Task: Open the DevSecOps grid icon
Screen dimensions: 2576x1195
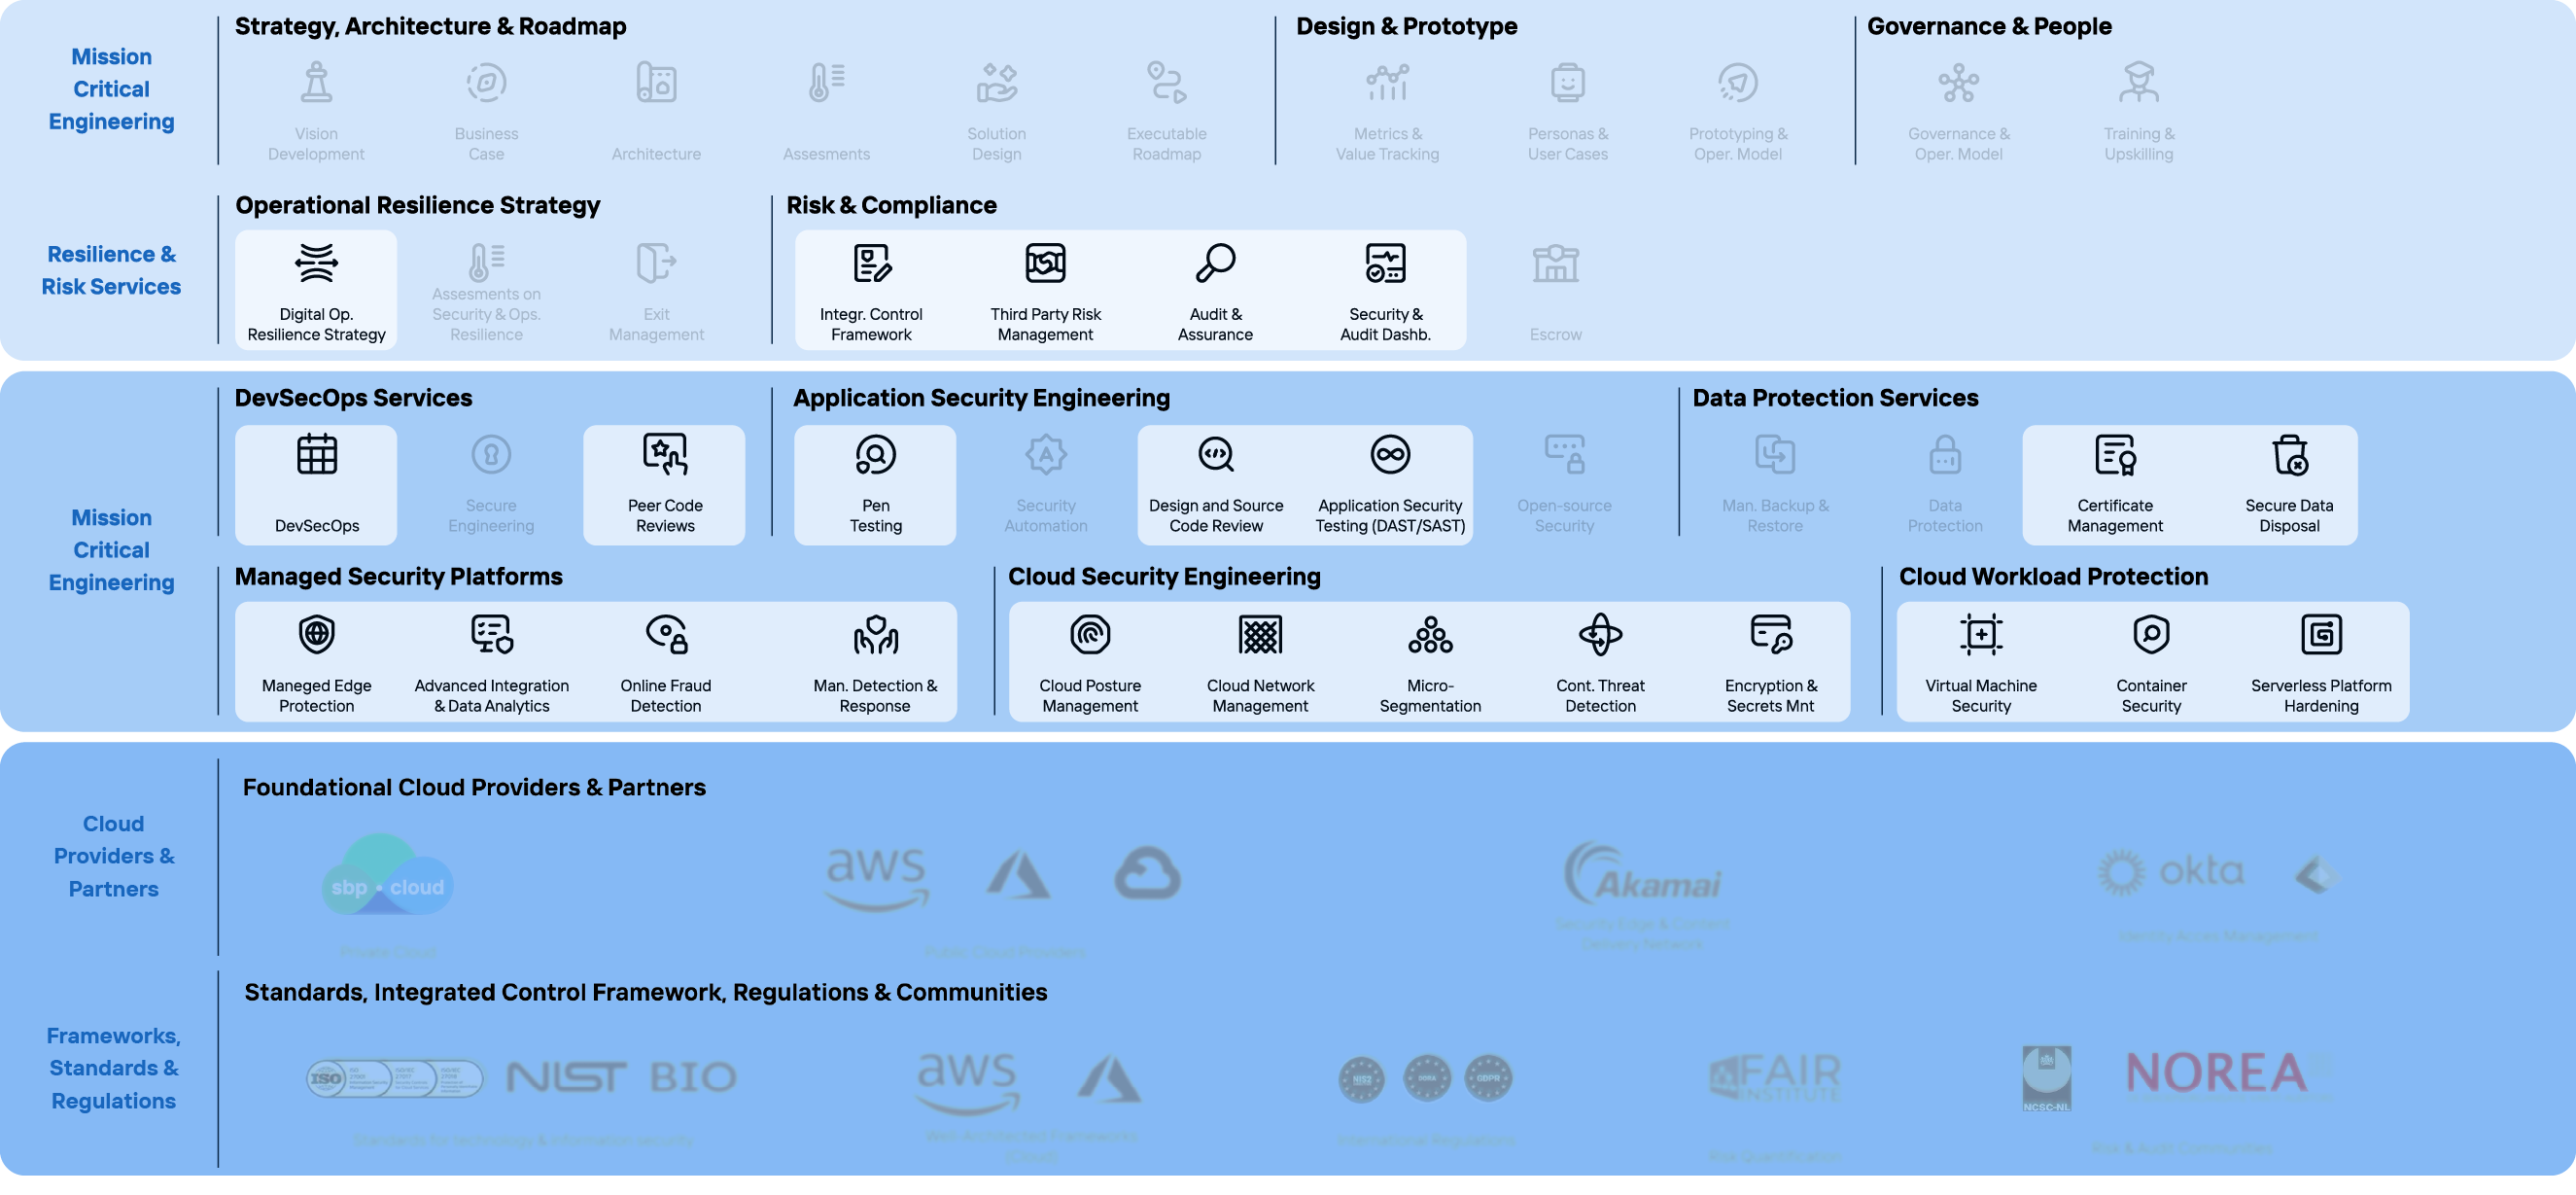Action: 316,455
